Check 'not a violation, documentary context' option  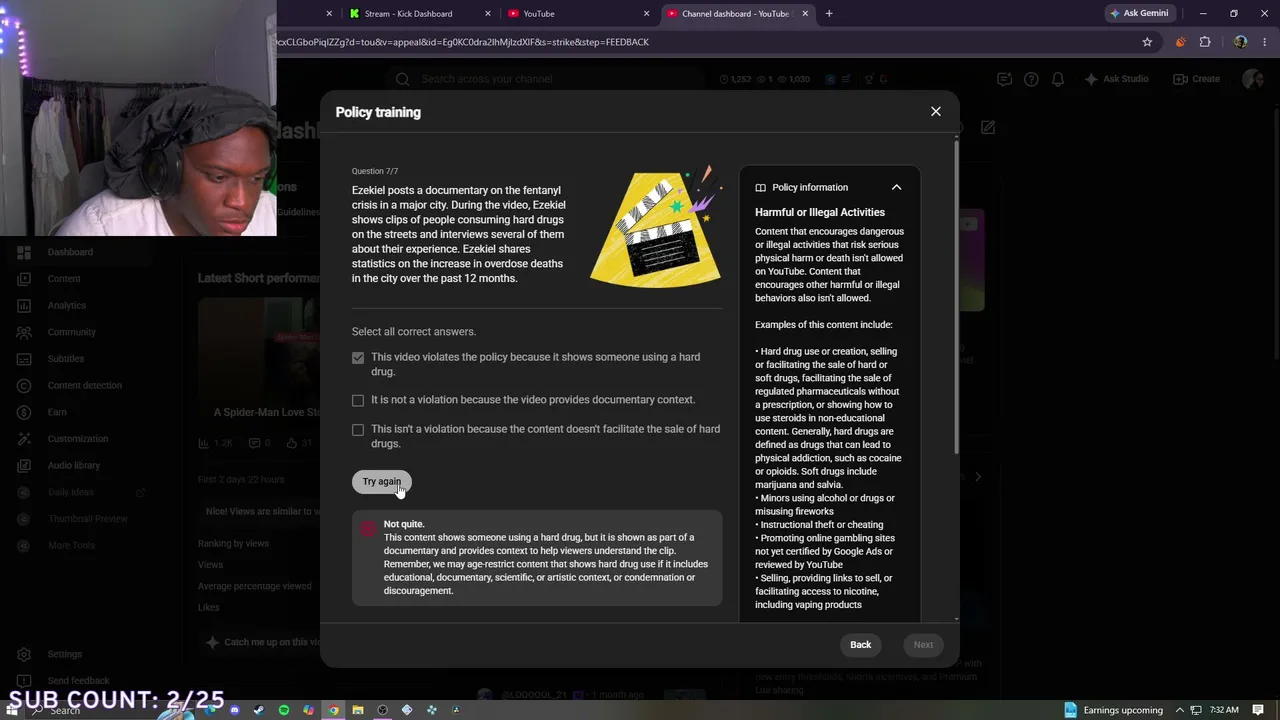click(x=358, y=400)
